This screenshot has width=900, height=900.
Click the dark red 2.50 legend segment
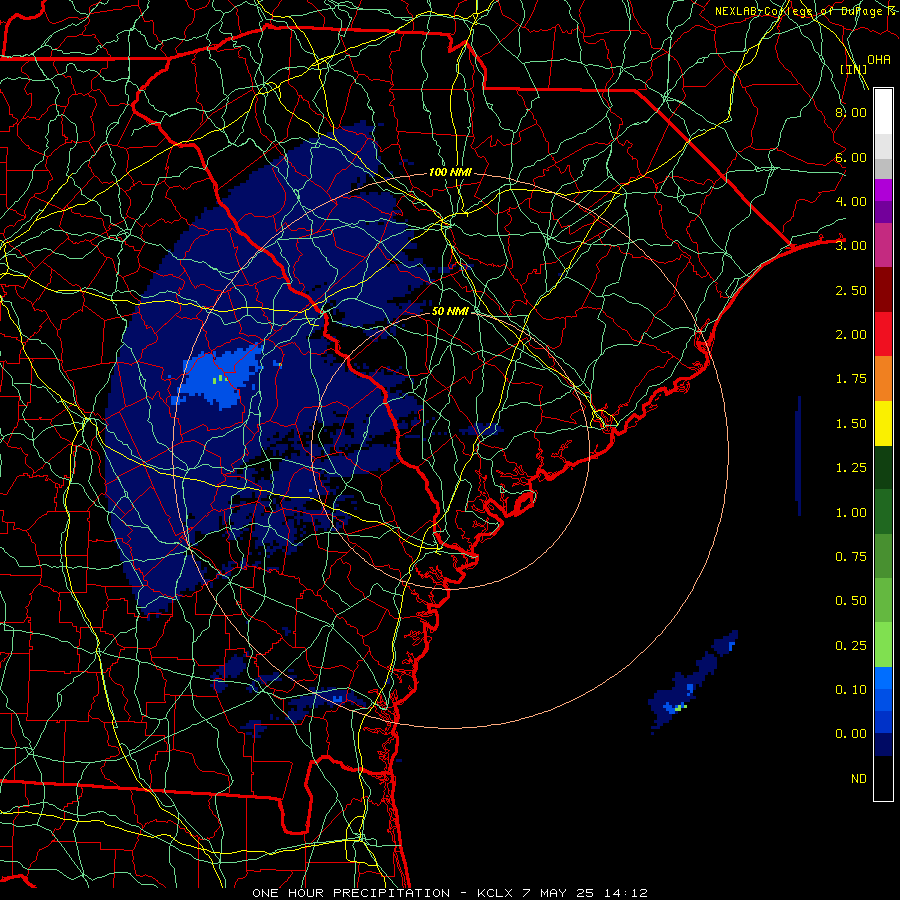(883, 290)
